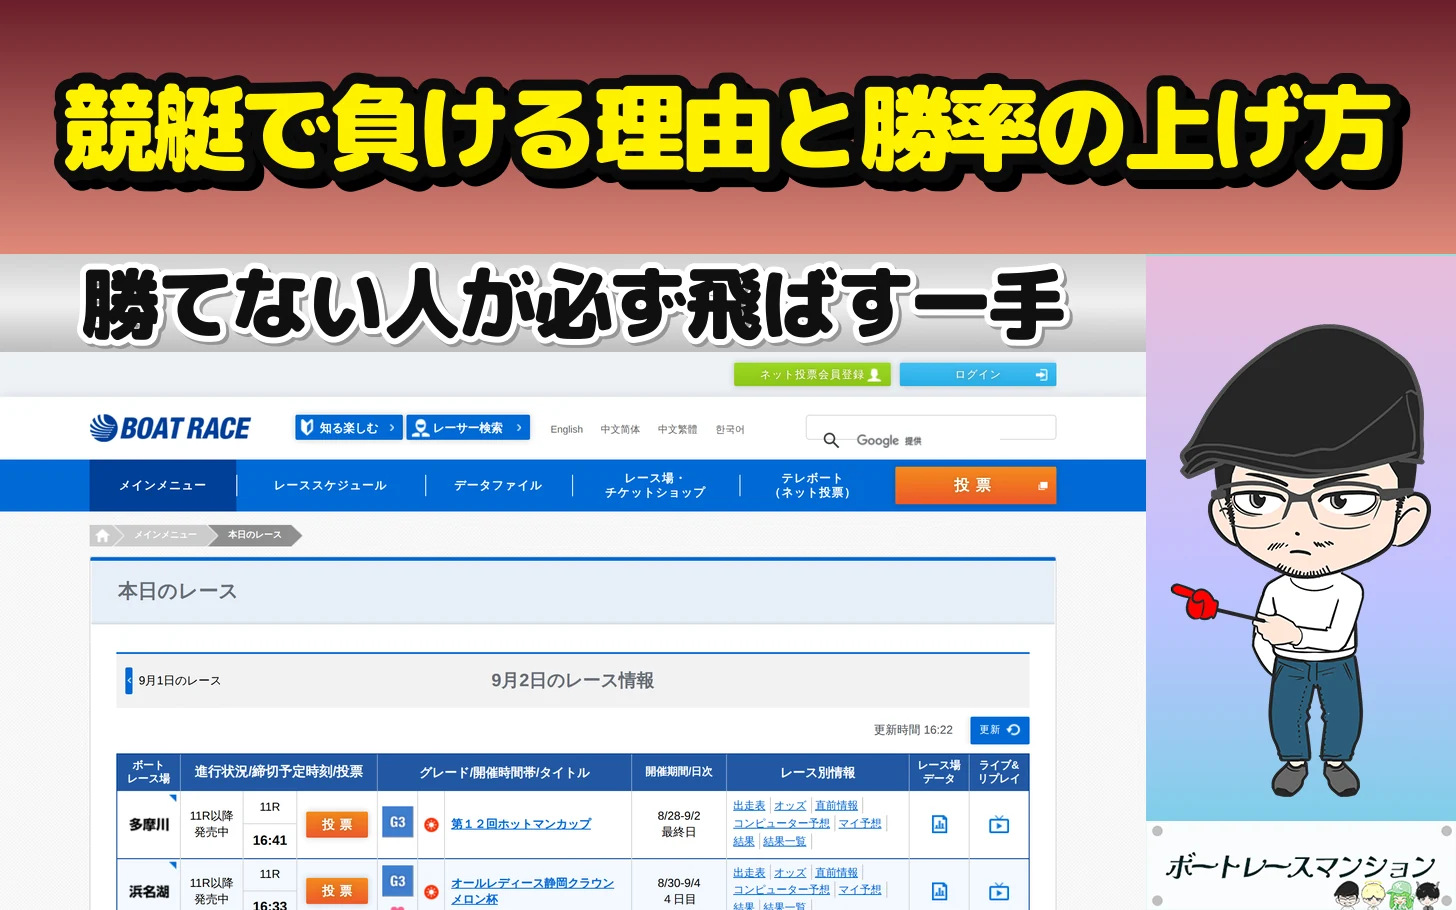1456x910 pixels.
Task: Click ボートレースマンション logo
Action: [1300, 866]
